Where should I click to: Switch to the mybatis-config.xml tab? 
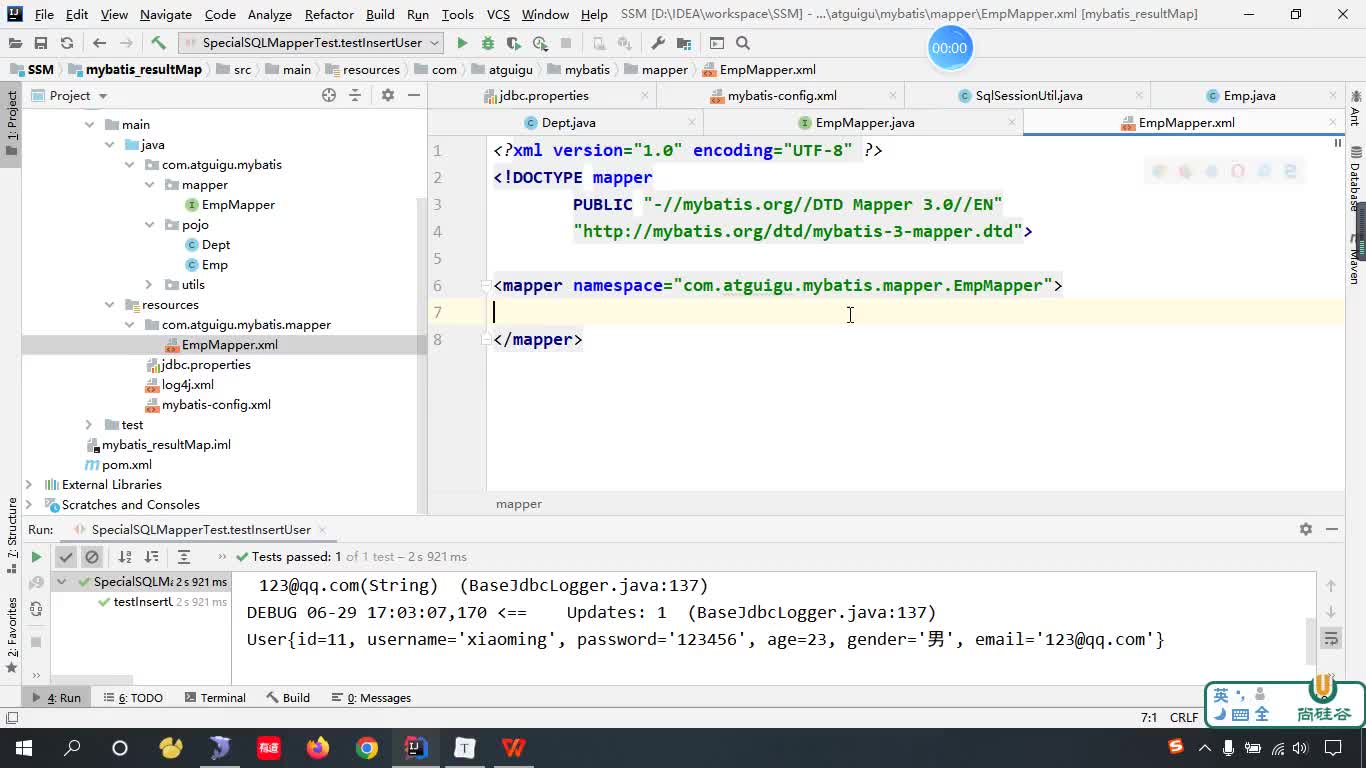pos(781,95)
